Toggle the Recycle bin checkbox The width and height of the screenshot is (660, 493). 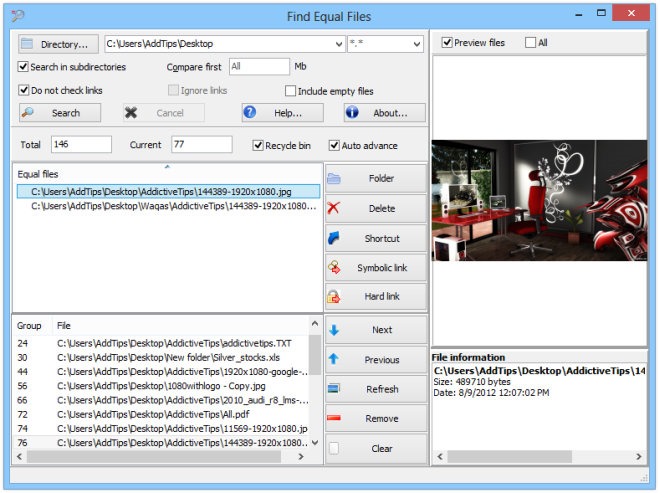258,146
